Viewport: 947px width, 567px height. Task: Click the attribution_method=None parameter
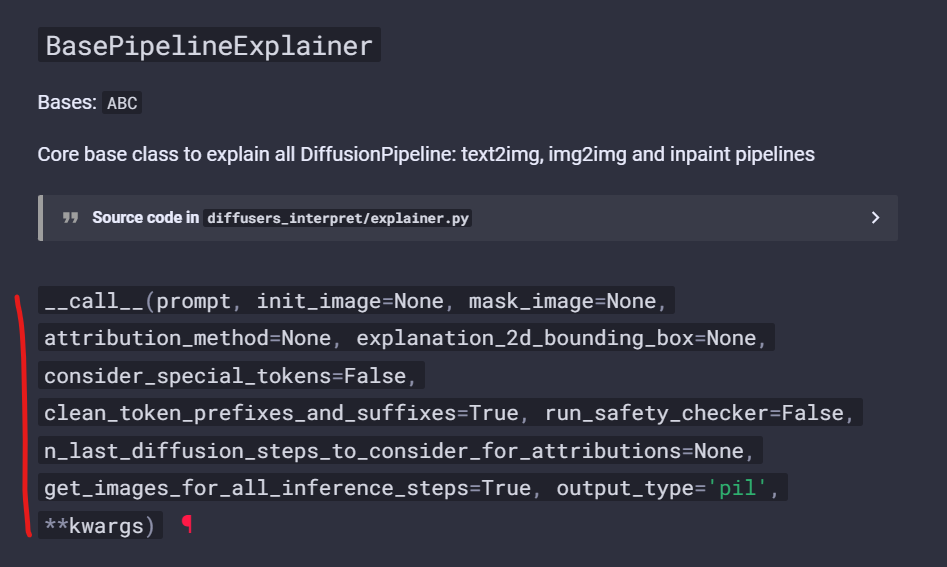[187, 338]
